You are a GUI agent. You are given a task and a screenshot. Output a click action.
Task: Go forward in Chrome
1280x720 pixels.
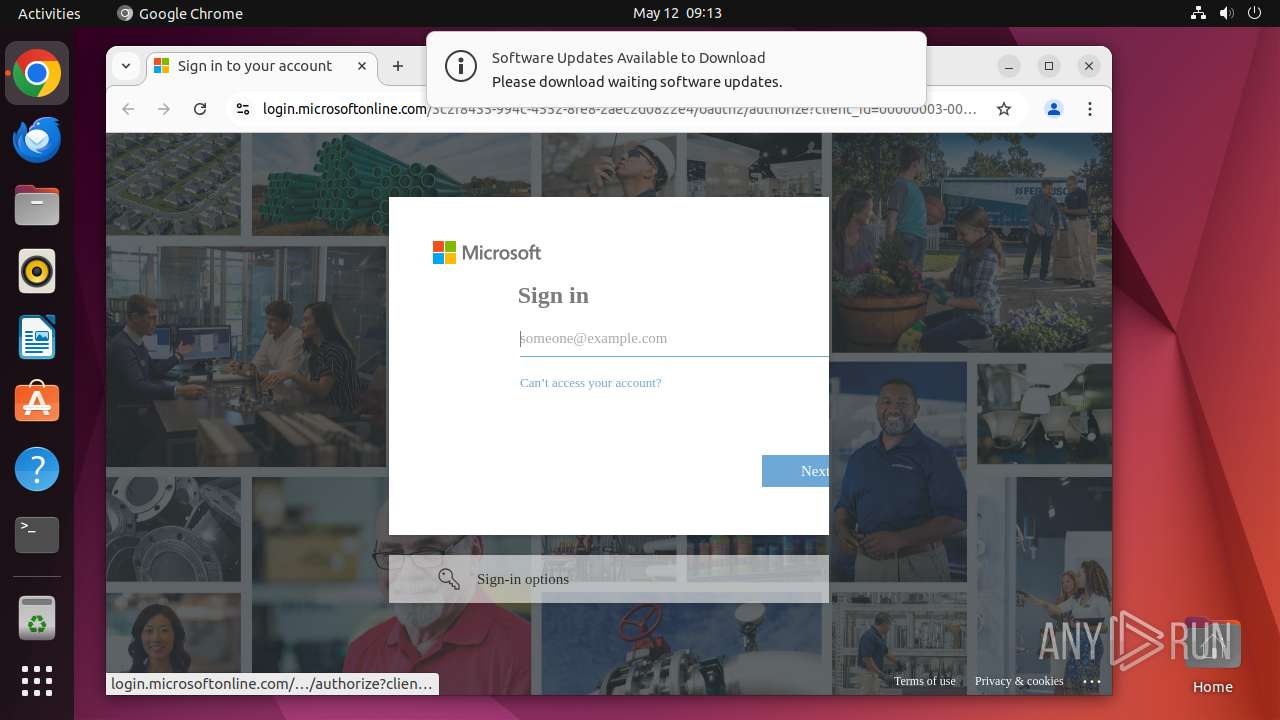click(164, 109)
